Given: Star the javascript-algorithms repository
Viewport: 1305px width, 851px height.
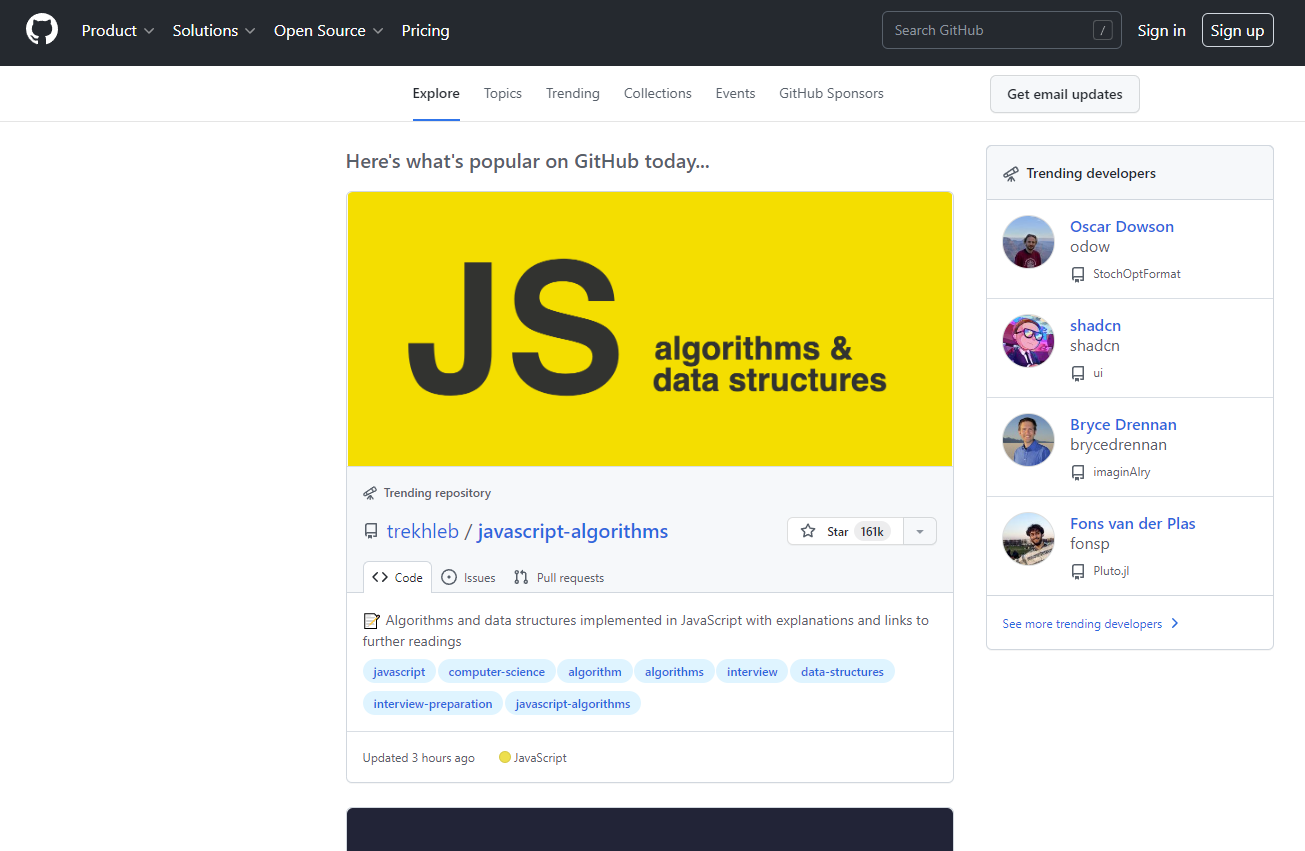Looking at the screenshot, I should point(846,531).
